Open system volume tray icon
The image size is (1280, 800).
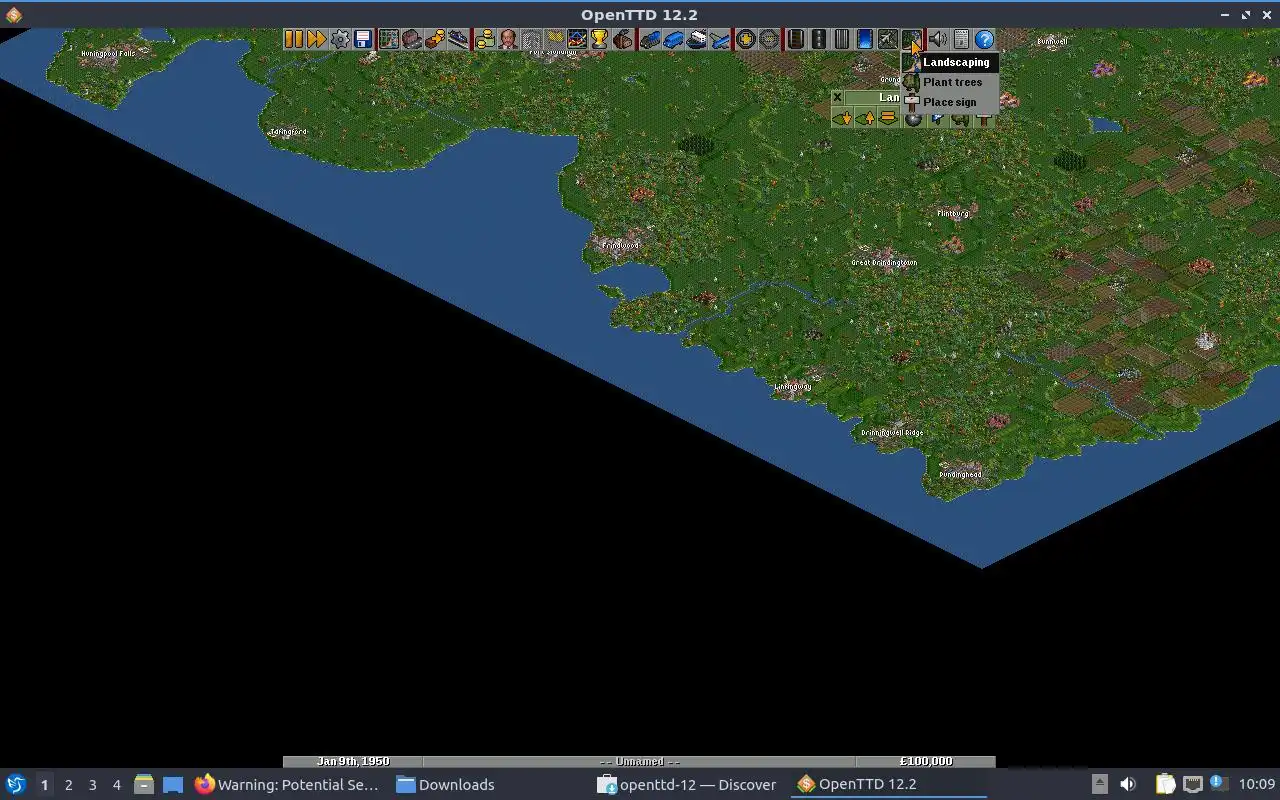point(1127,785)
